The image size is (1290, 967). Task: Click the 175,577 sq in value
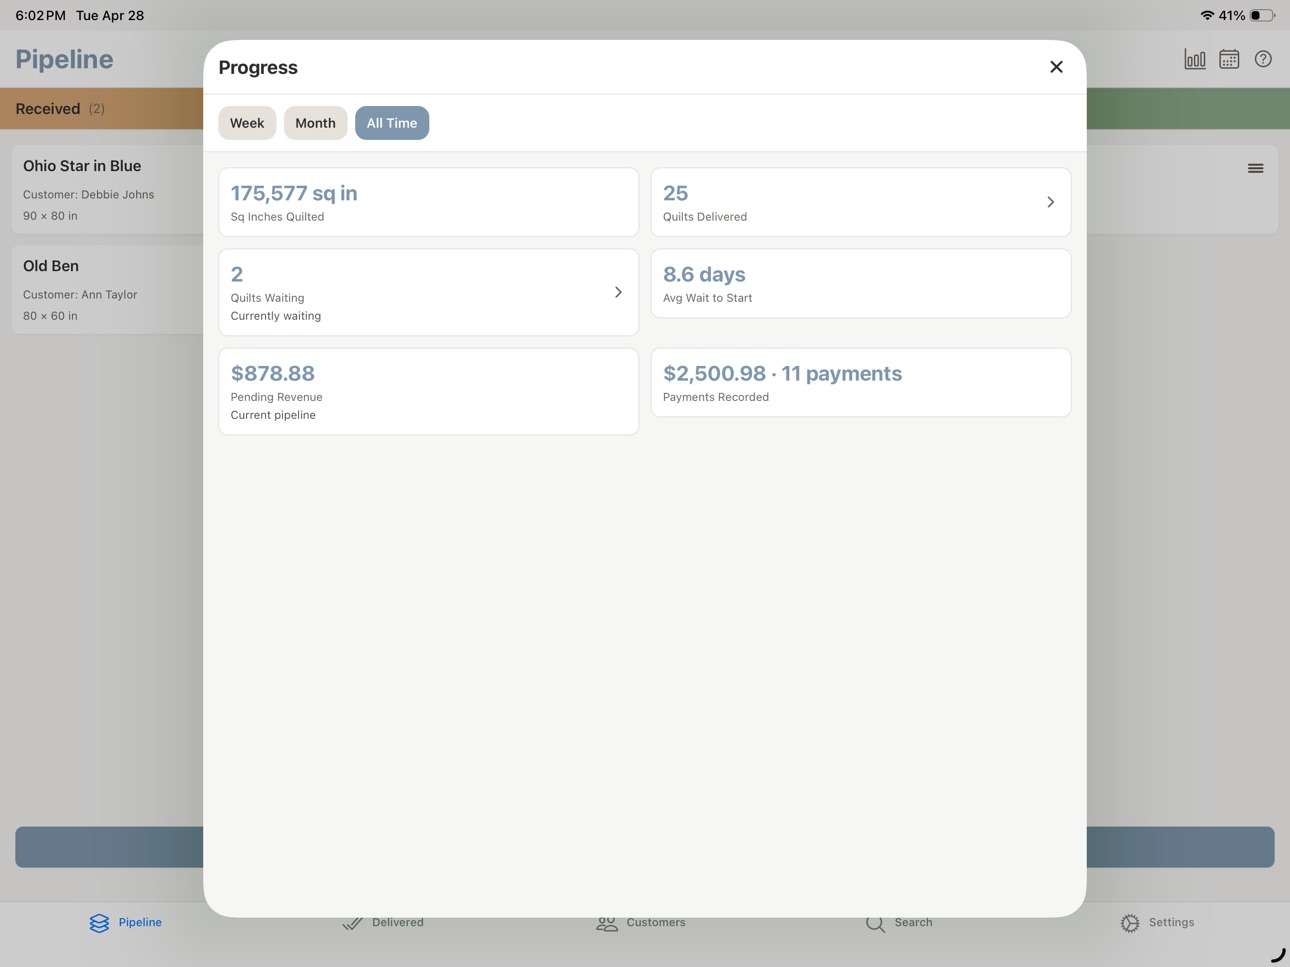[x=294, y=193]
